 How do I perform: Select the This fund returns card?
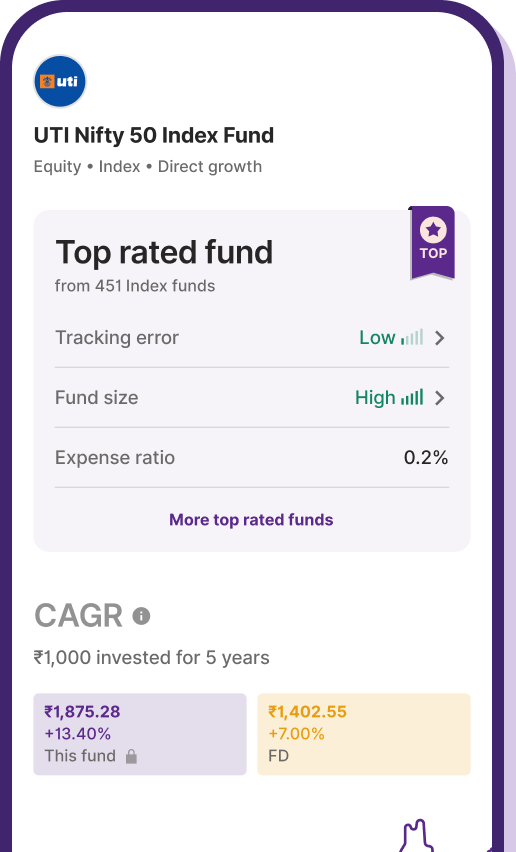140,734
